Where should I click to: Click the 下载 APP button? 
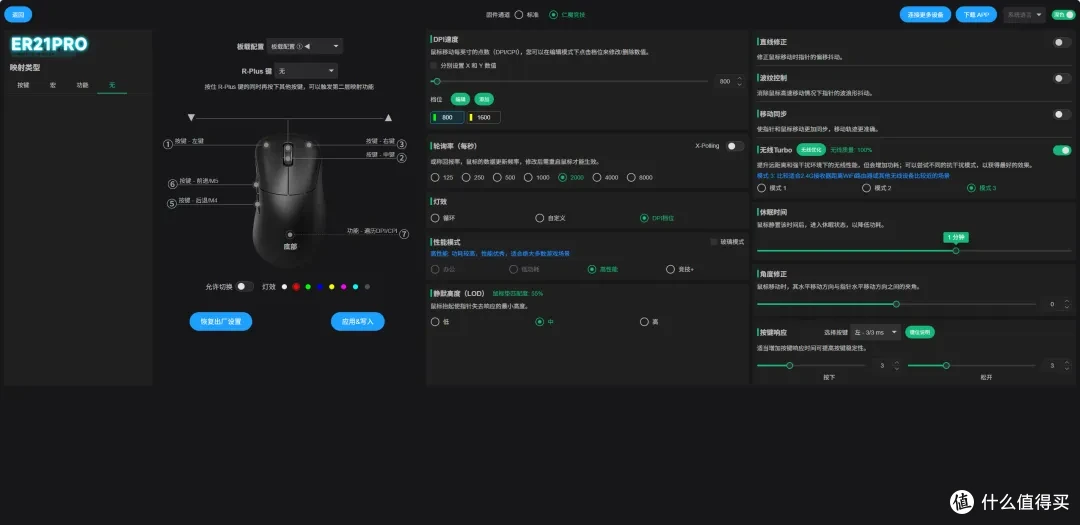pyautogui.click(x=975, y=14)
